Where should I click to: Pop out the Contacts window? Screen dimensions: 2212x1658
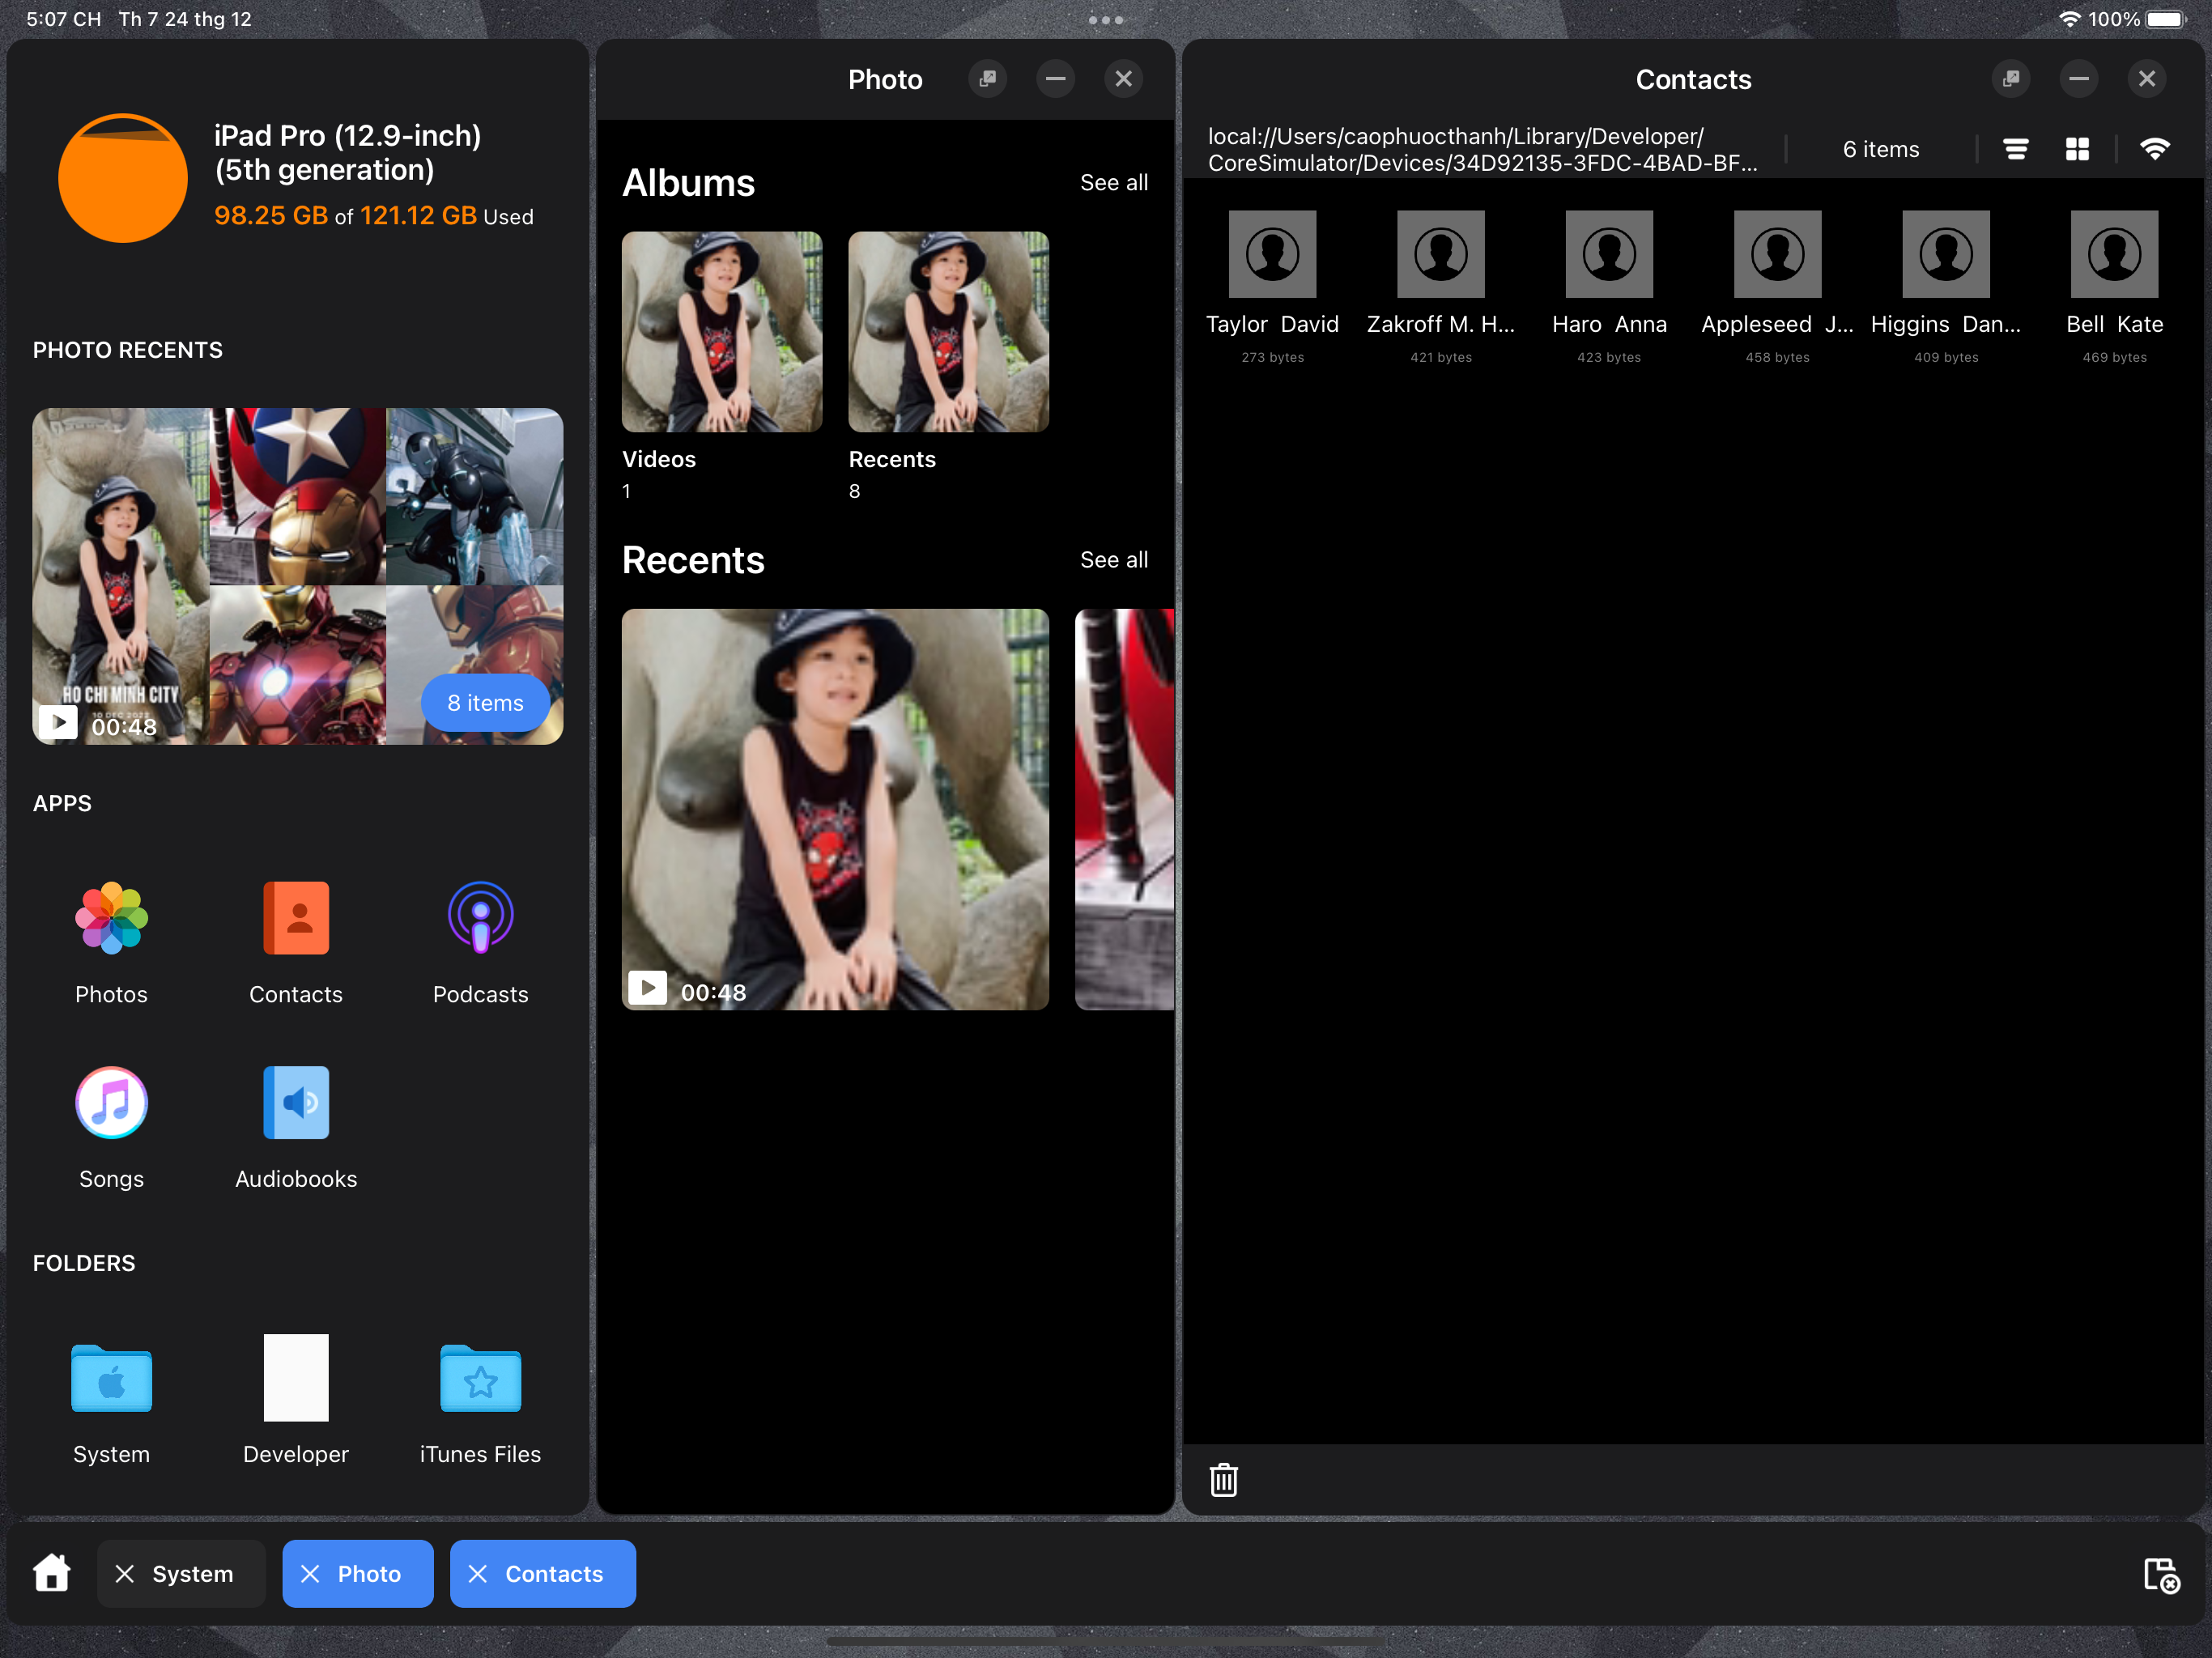click(2011, 79)
